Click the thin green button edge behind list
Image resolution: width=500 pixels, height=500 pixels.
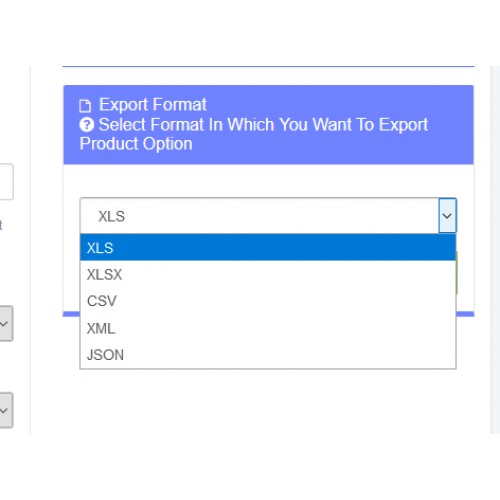[457, 273]
